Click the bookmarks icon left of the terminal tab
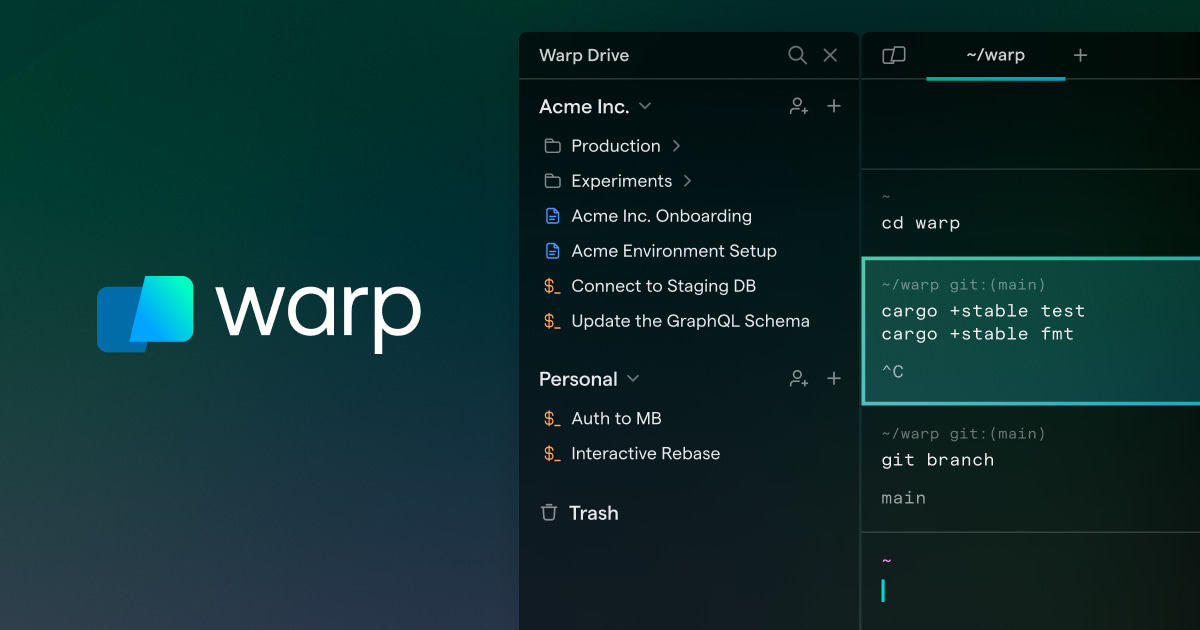 pyautogui.click(x=893, y=55)
